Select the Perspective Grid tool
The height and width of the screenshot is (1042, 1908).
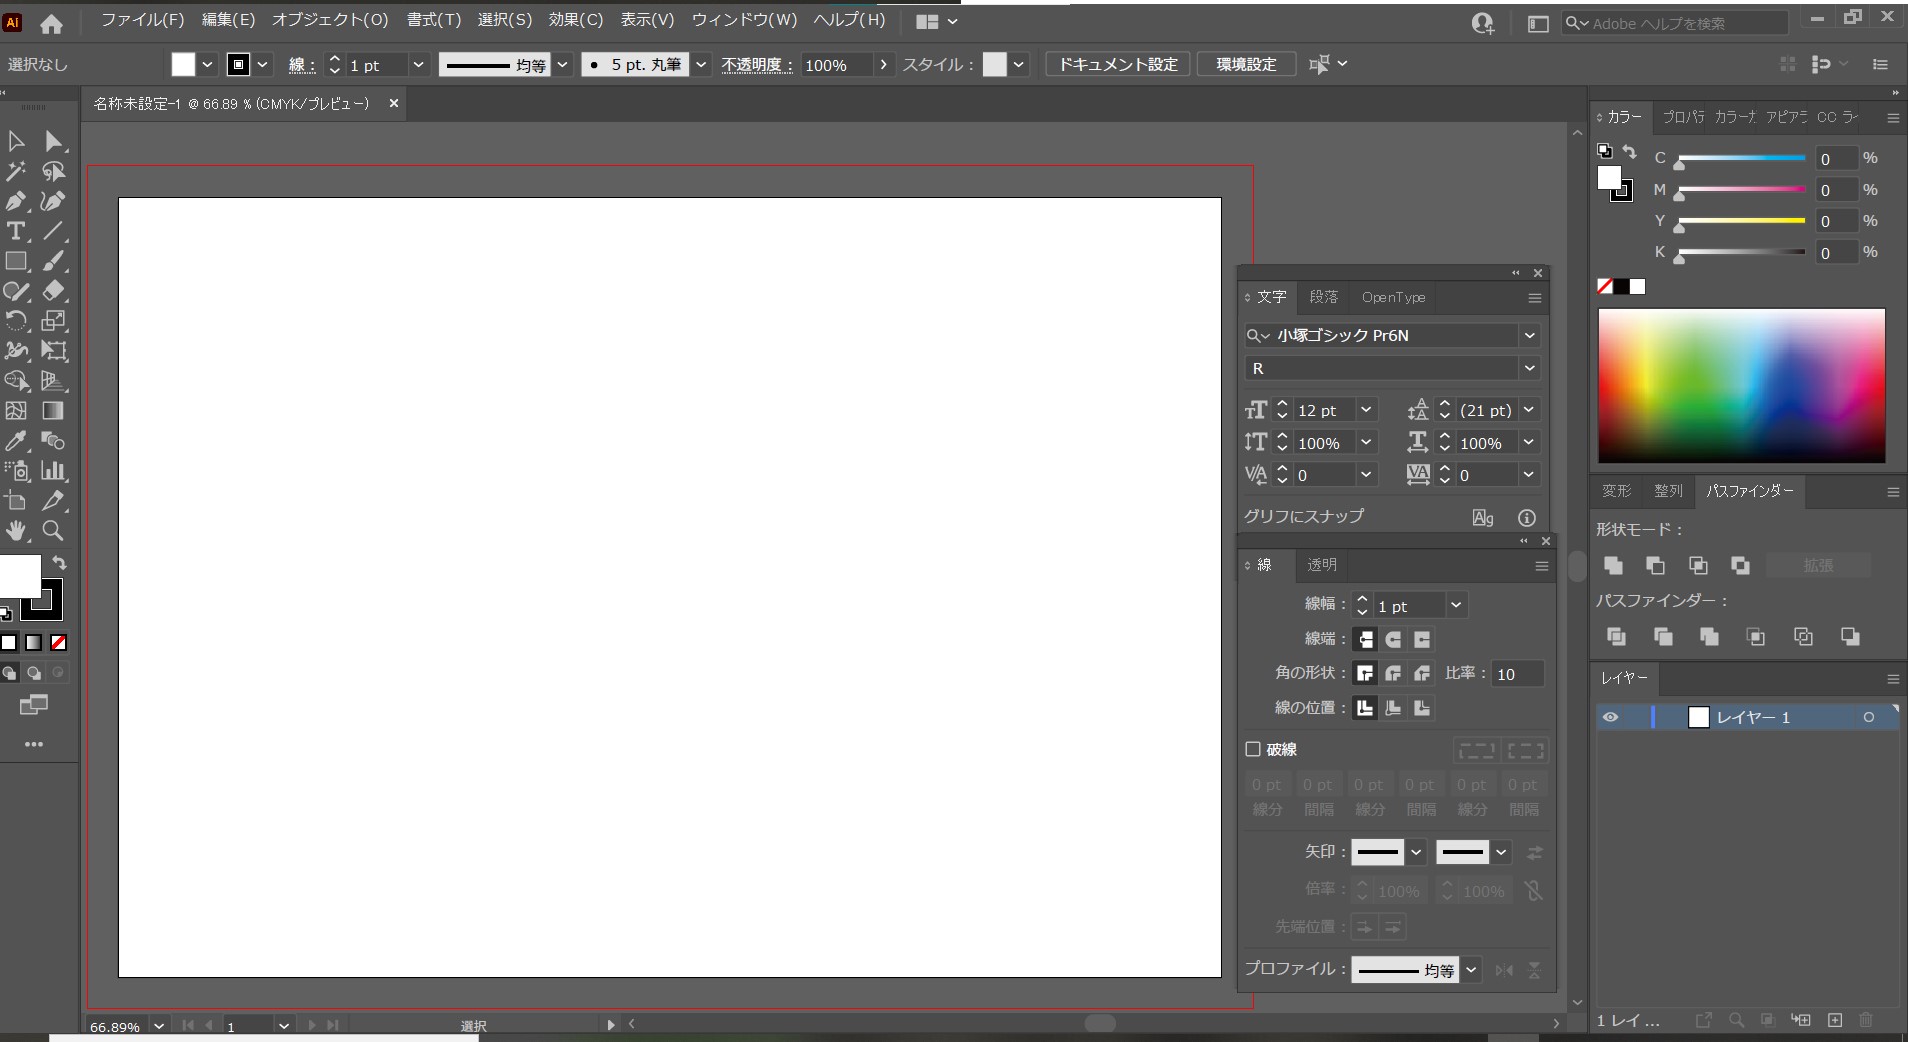tap(53, 381)
